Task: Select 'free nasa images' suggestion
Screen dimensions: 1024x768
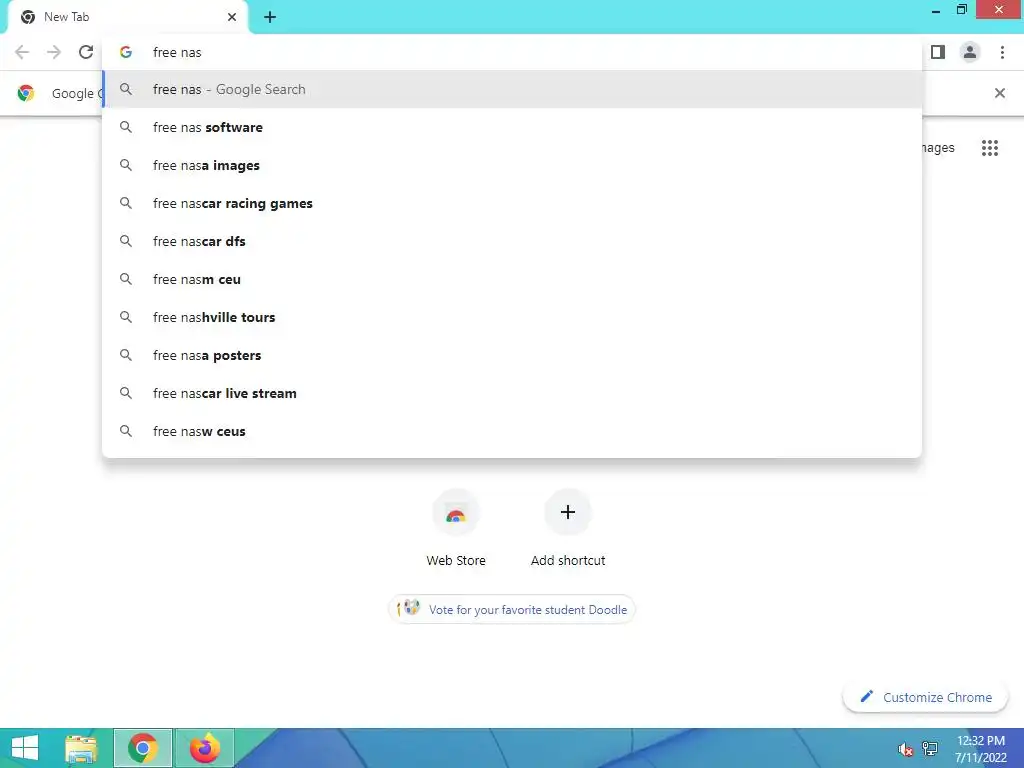Action: click(x=512, y=165)
